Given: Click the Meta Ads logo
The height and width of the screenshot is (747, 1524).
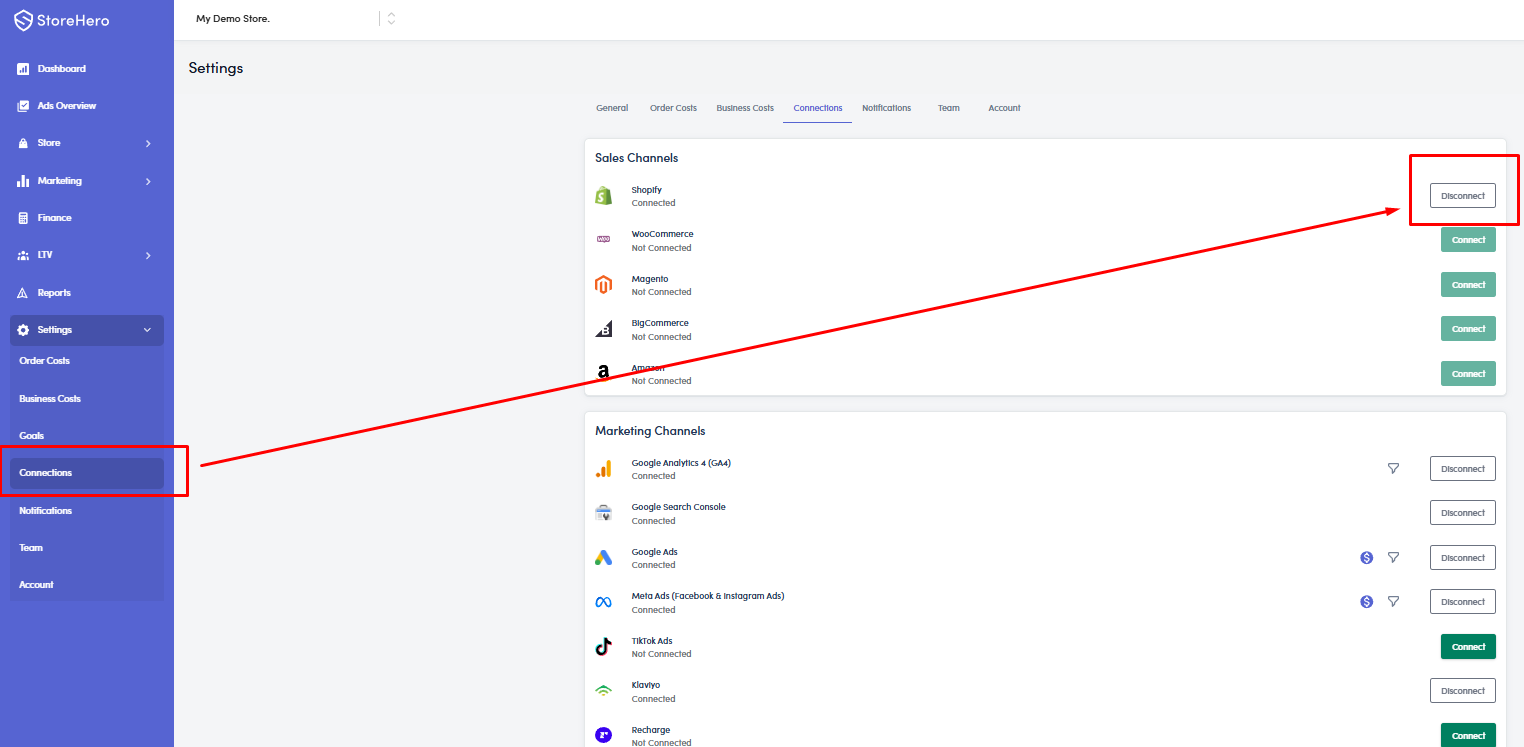Looking at the screenshot, I should pyautogui.click(x=603, y=602).
